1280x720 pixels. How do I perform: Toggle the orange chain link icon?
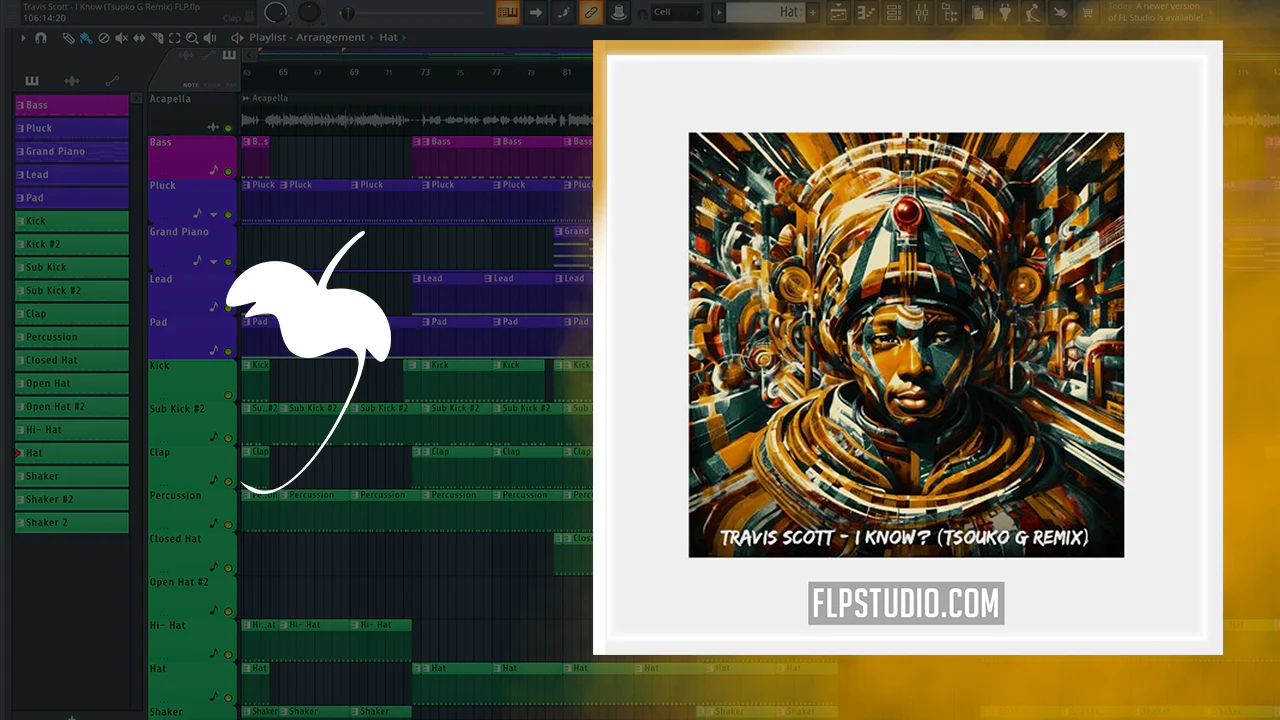pos(591,13)
